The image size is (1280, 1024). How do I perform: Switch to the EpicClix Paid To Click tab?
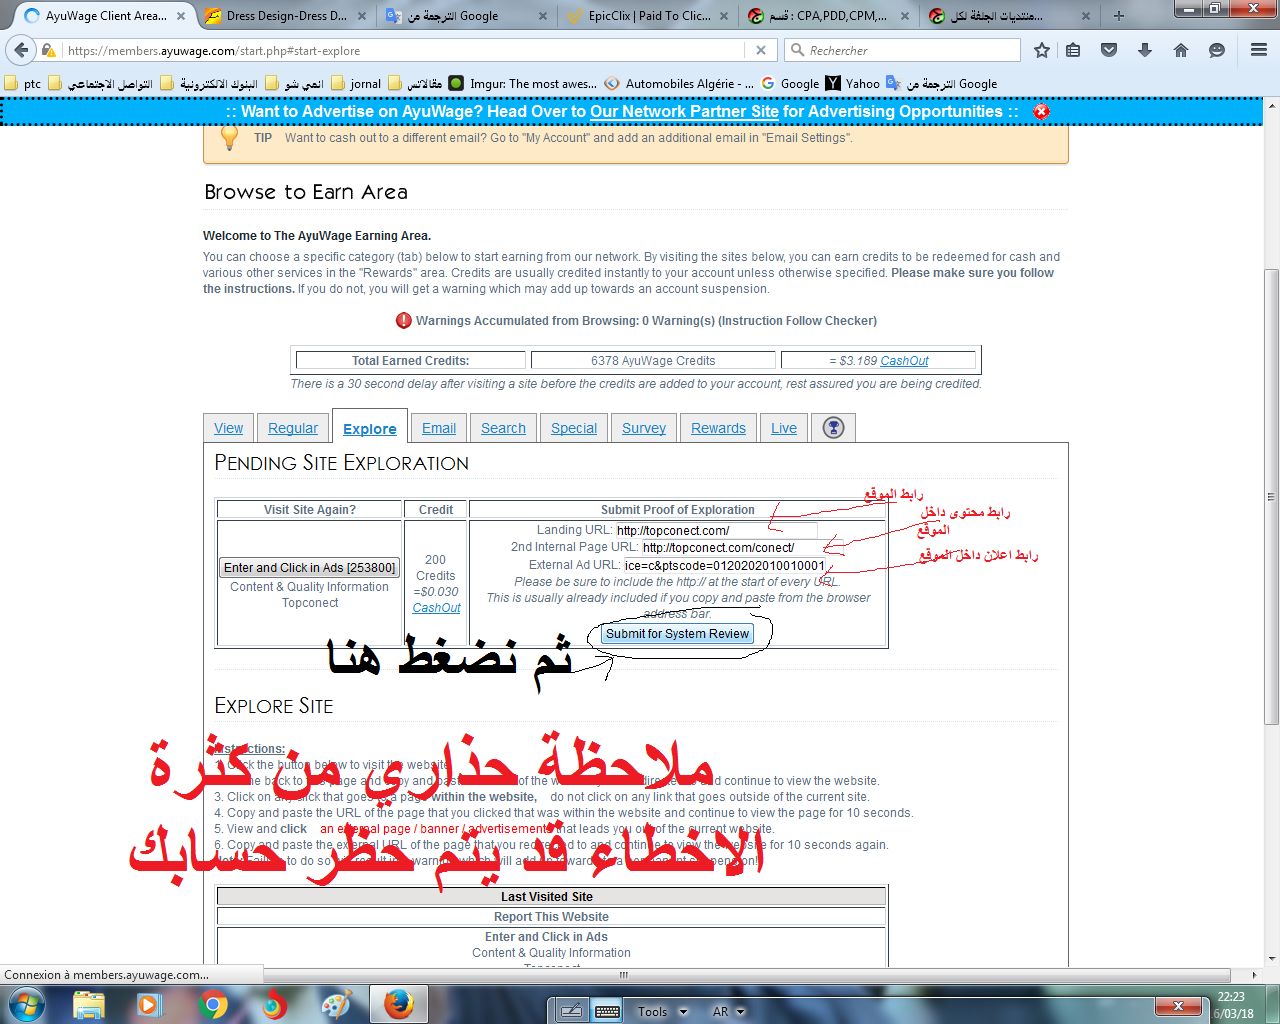click(648, 16)
